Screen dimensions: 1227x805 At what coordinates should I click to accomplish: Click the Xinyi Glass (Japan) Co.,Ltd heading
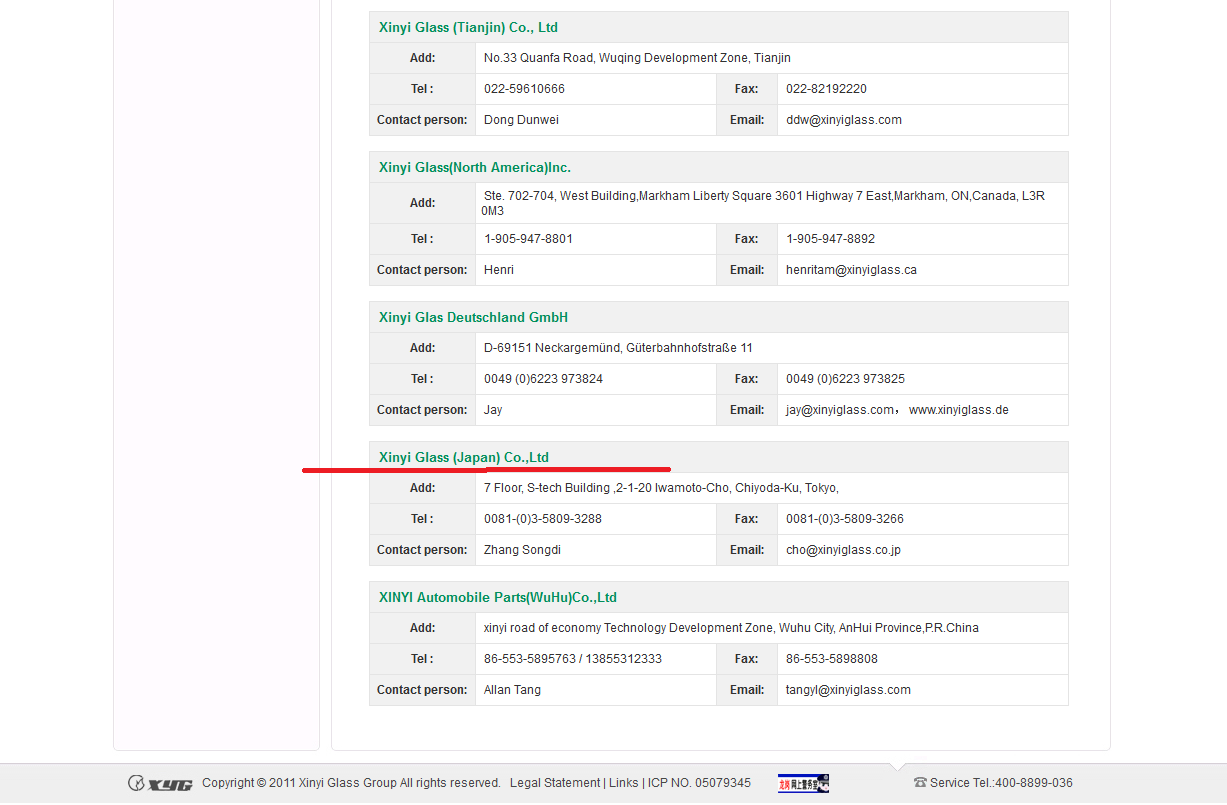coord(464,457)
